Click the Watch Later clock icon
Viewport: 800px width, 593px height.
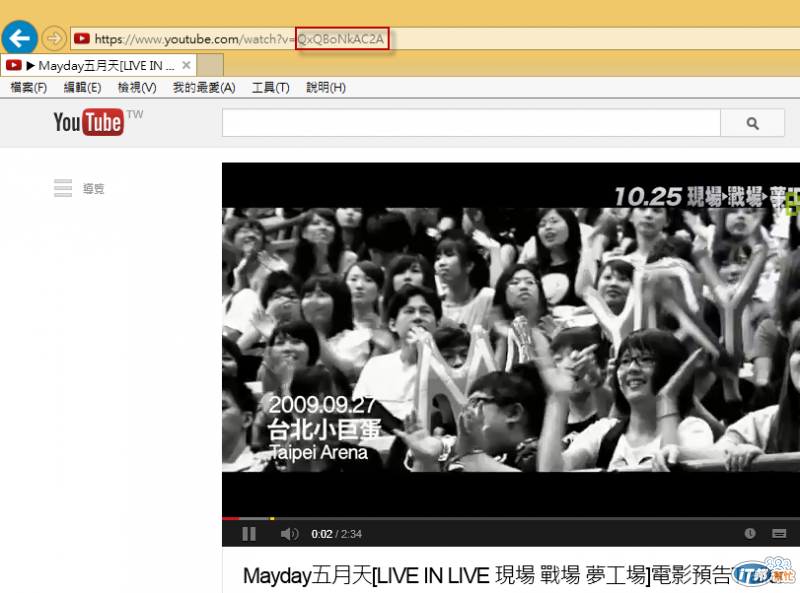tap(750, 533)
